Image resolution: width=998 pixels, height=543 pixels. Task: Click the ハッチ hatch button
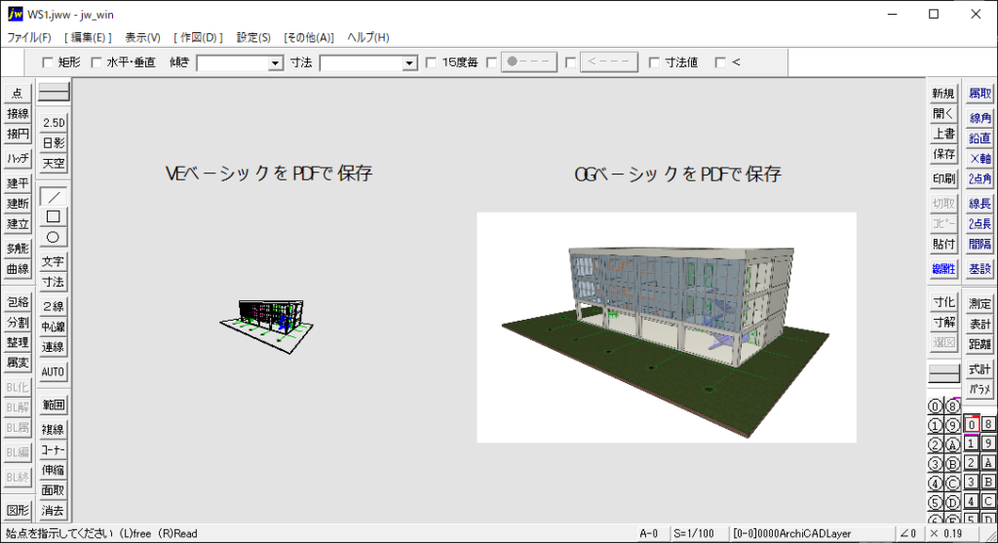[x=18, y=159]
